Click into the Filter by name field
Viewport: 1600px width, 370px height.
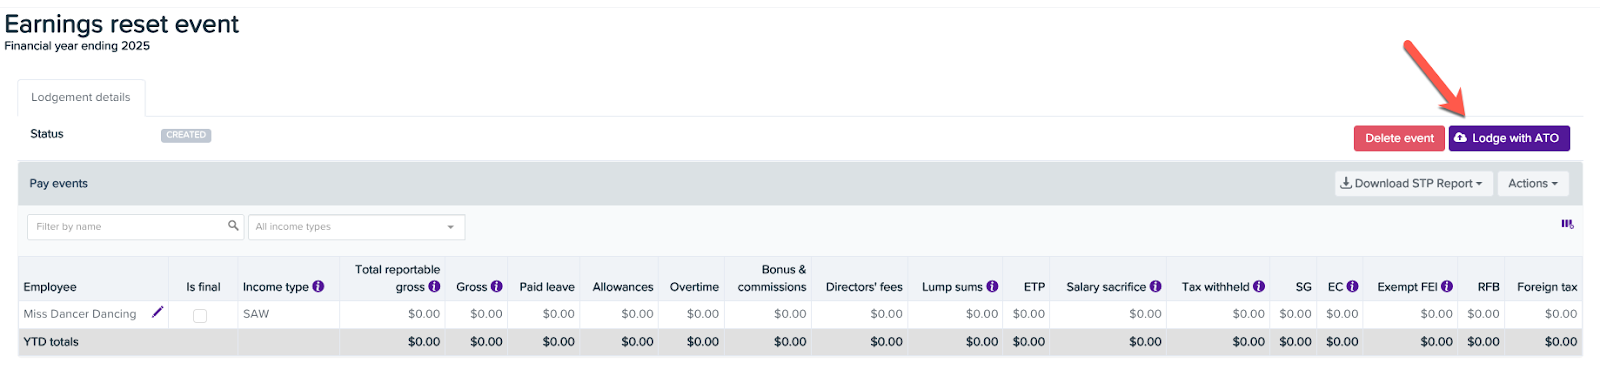coord(127,227)
